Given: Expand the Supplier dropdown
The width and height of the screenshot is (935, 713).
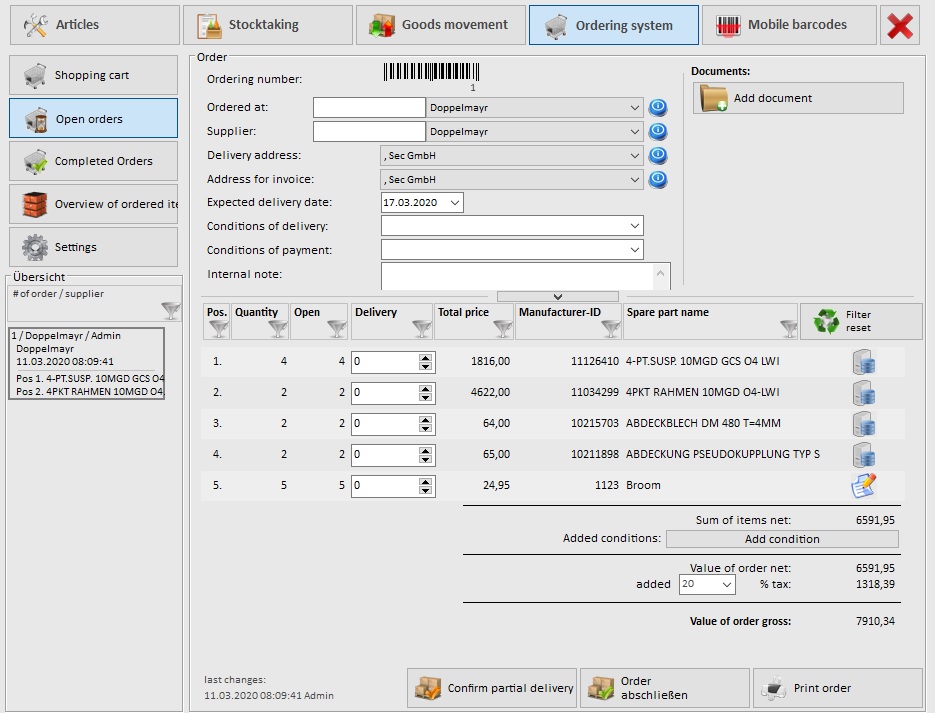Looking at the screenshot, I should (x=635, y=132).
